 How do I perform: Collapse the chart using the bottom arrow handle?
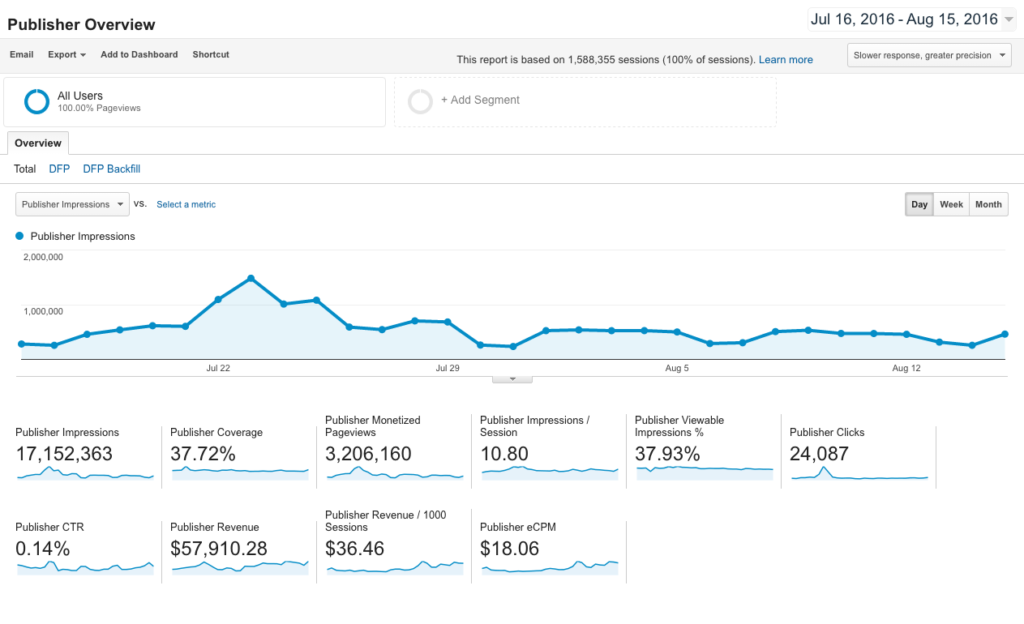pyautogui.click(x=512, y=379)
